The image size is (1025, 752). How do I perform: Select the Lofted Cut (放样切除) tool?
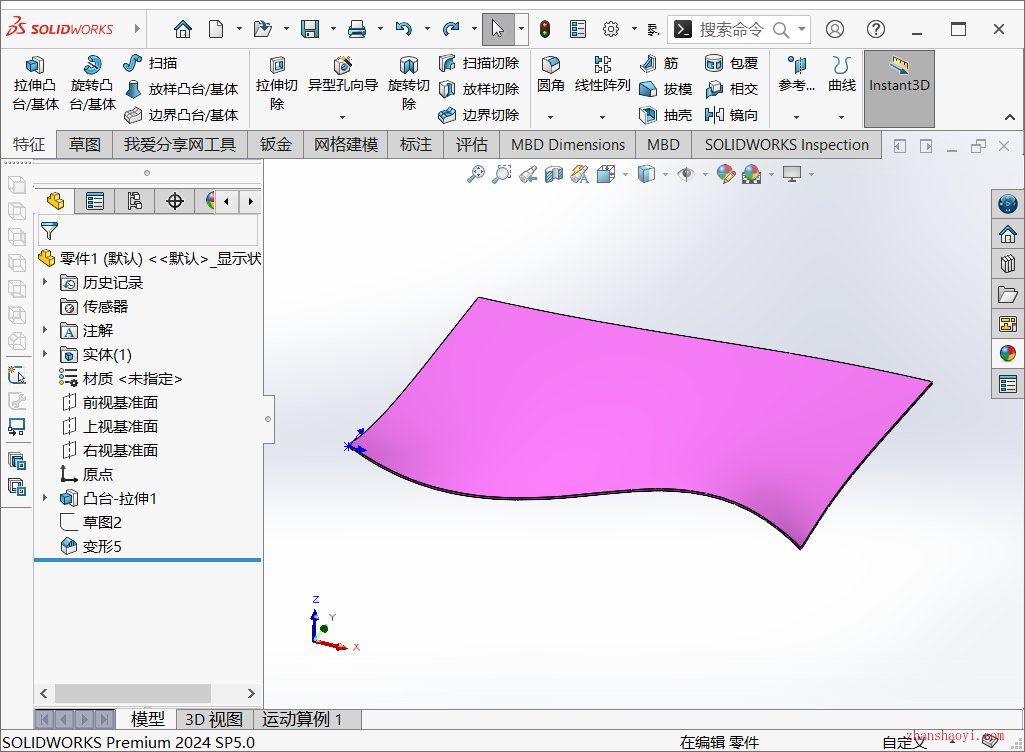[479, 89]
